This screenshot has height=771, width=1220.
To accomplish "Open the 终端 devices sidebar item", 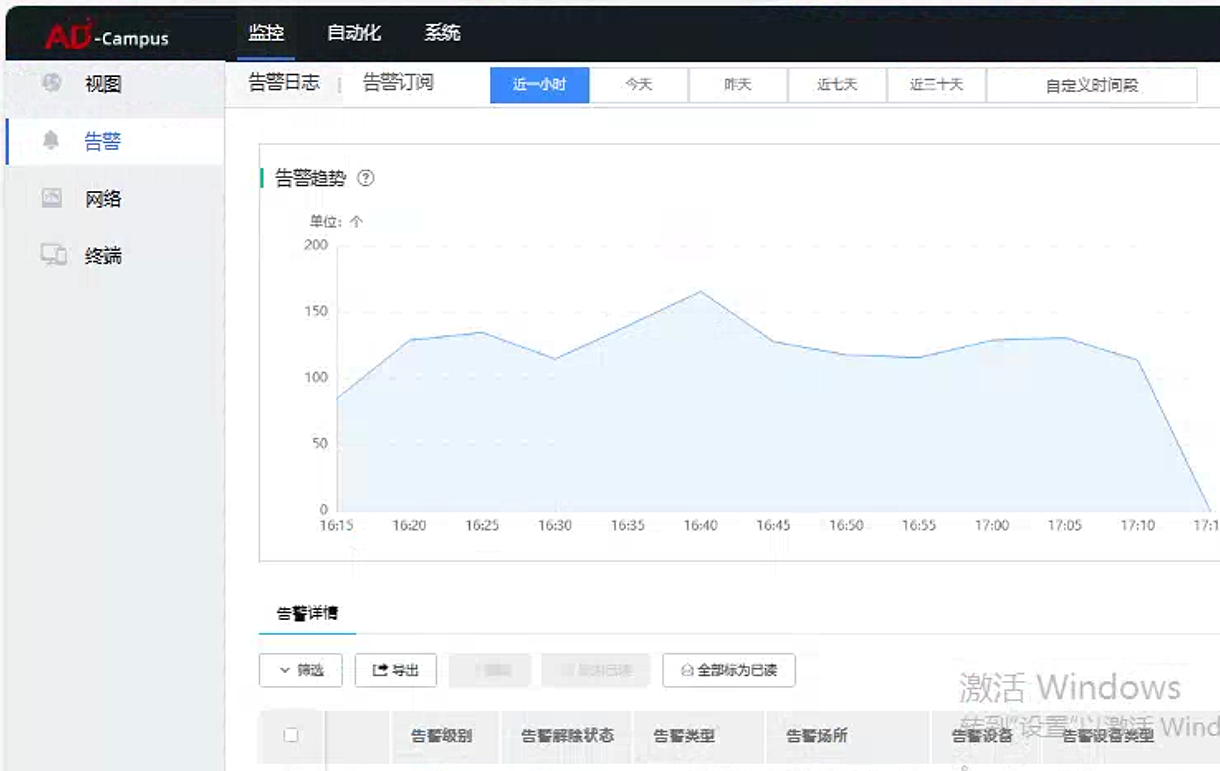I will (x=102, y=256).
